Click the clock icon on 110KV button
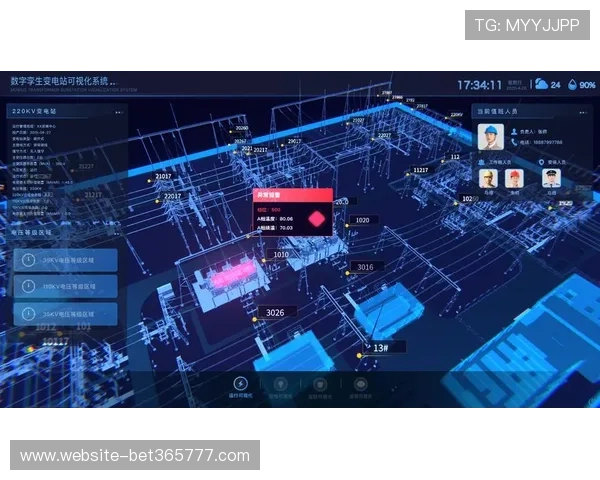 click(x=28, y=286)
